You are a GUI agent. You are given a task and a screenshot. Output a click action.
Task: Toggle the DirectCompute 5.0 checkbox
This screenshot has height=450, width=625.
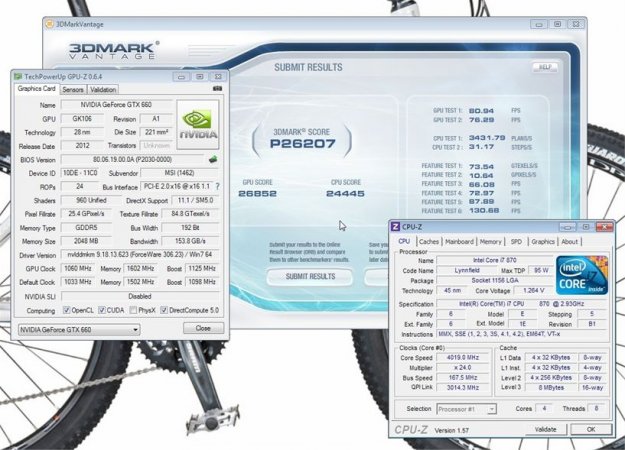pyautogui.click(x=163, y=310)
